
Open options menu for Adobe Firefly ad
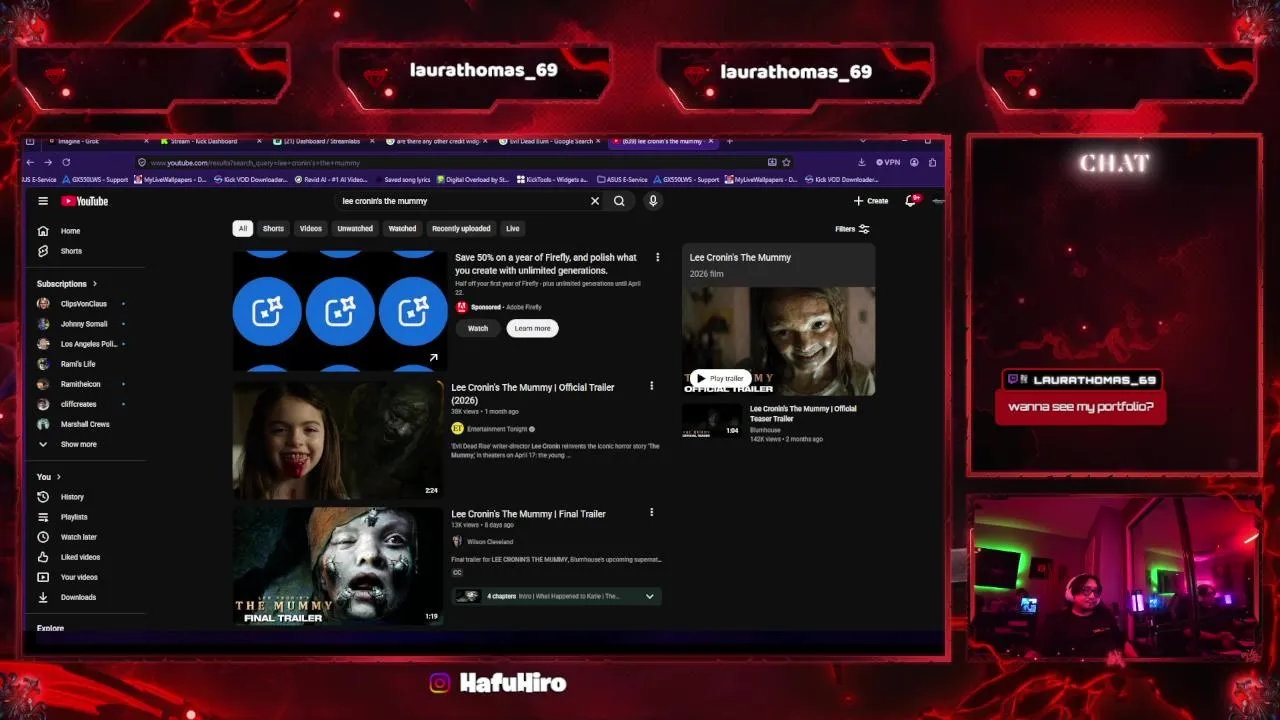(657, 258)
